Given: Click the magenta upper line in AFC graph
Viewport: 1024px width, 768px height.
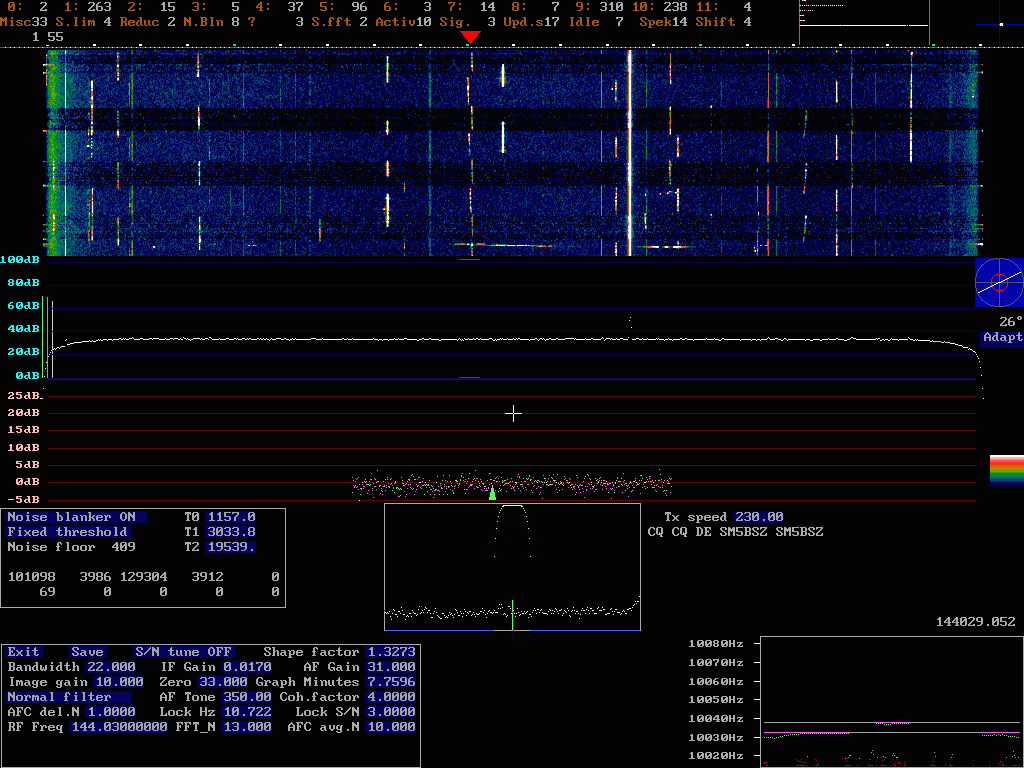Looking at the screenshot, I should click(x=891, y=723).
